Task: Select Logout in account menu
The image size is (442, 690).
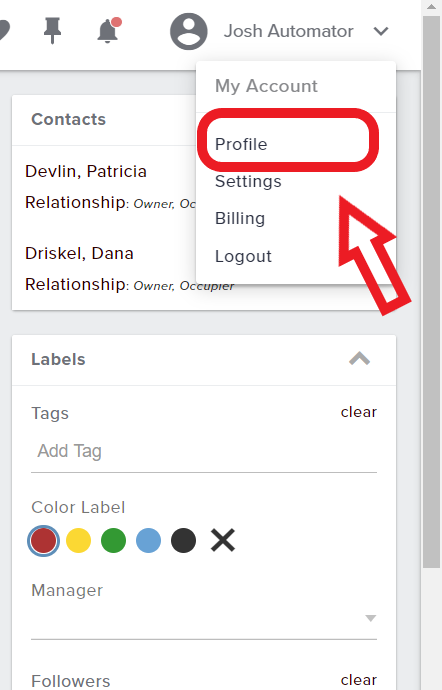Action: (x=243, y=256)
